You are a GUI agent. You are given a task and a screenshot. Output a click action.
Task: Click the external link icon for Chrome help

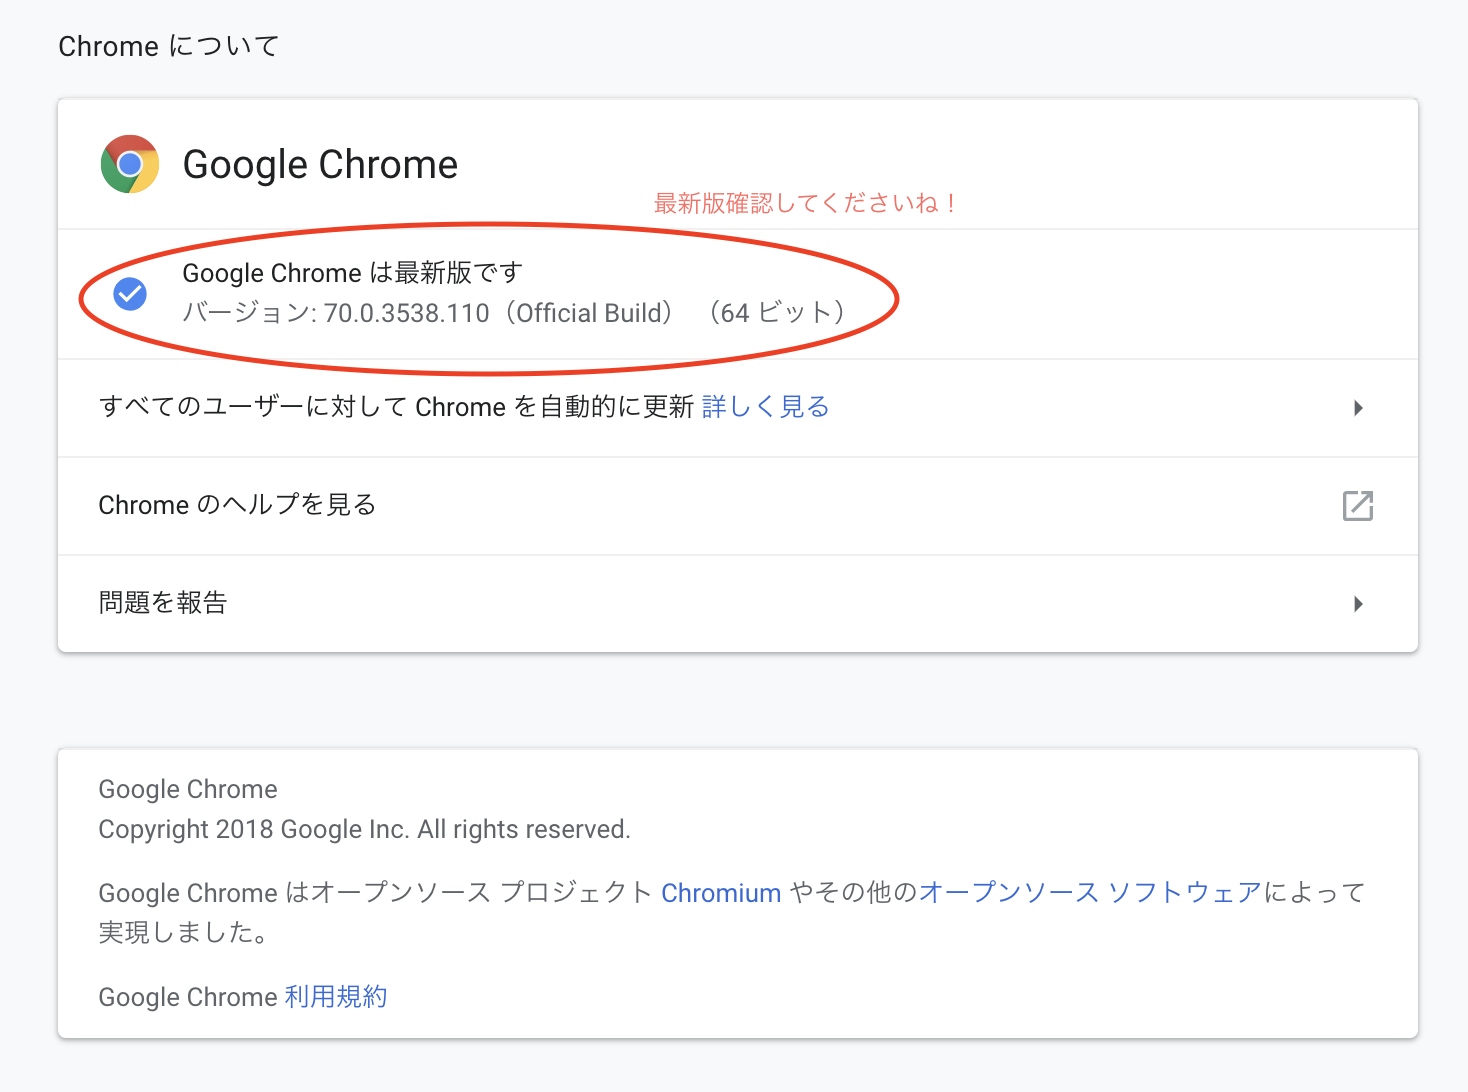pos(1357,506)
